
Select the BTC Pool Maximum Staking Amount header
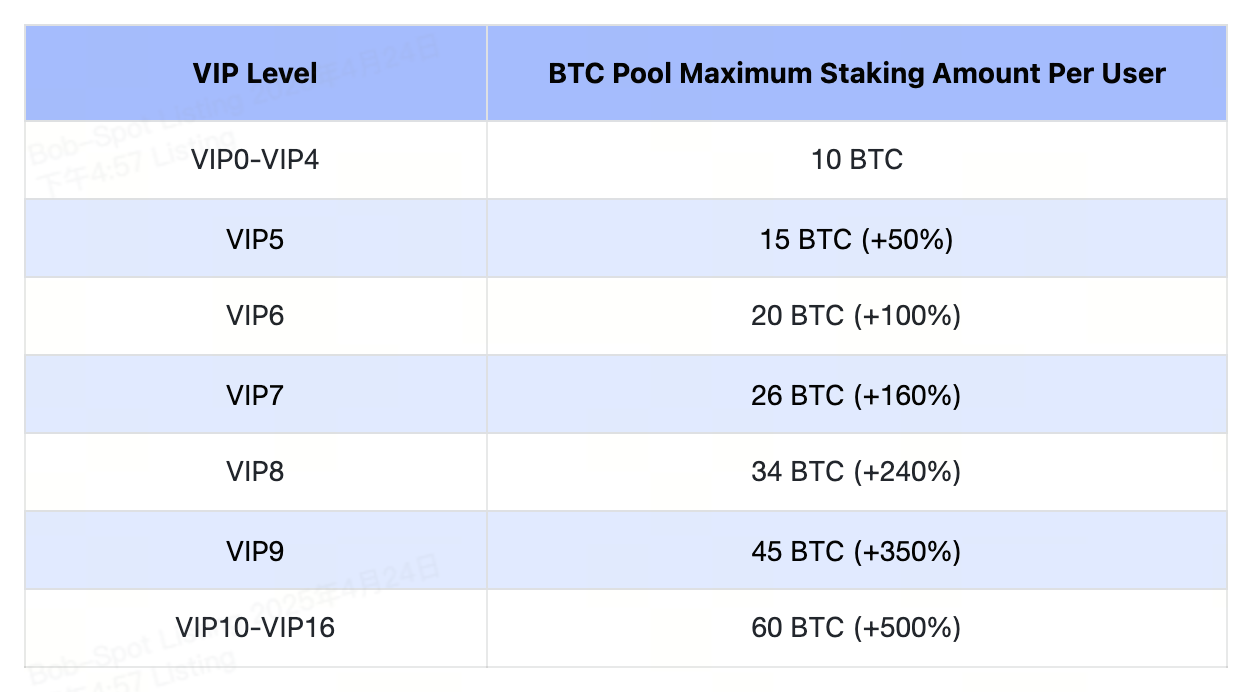pyautogui.click(x=857, y=73)
